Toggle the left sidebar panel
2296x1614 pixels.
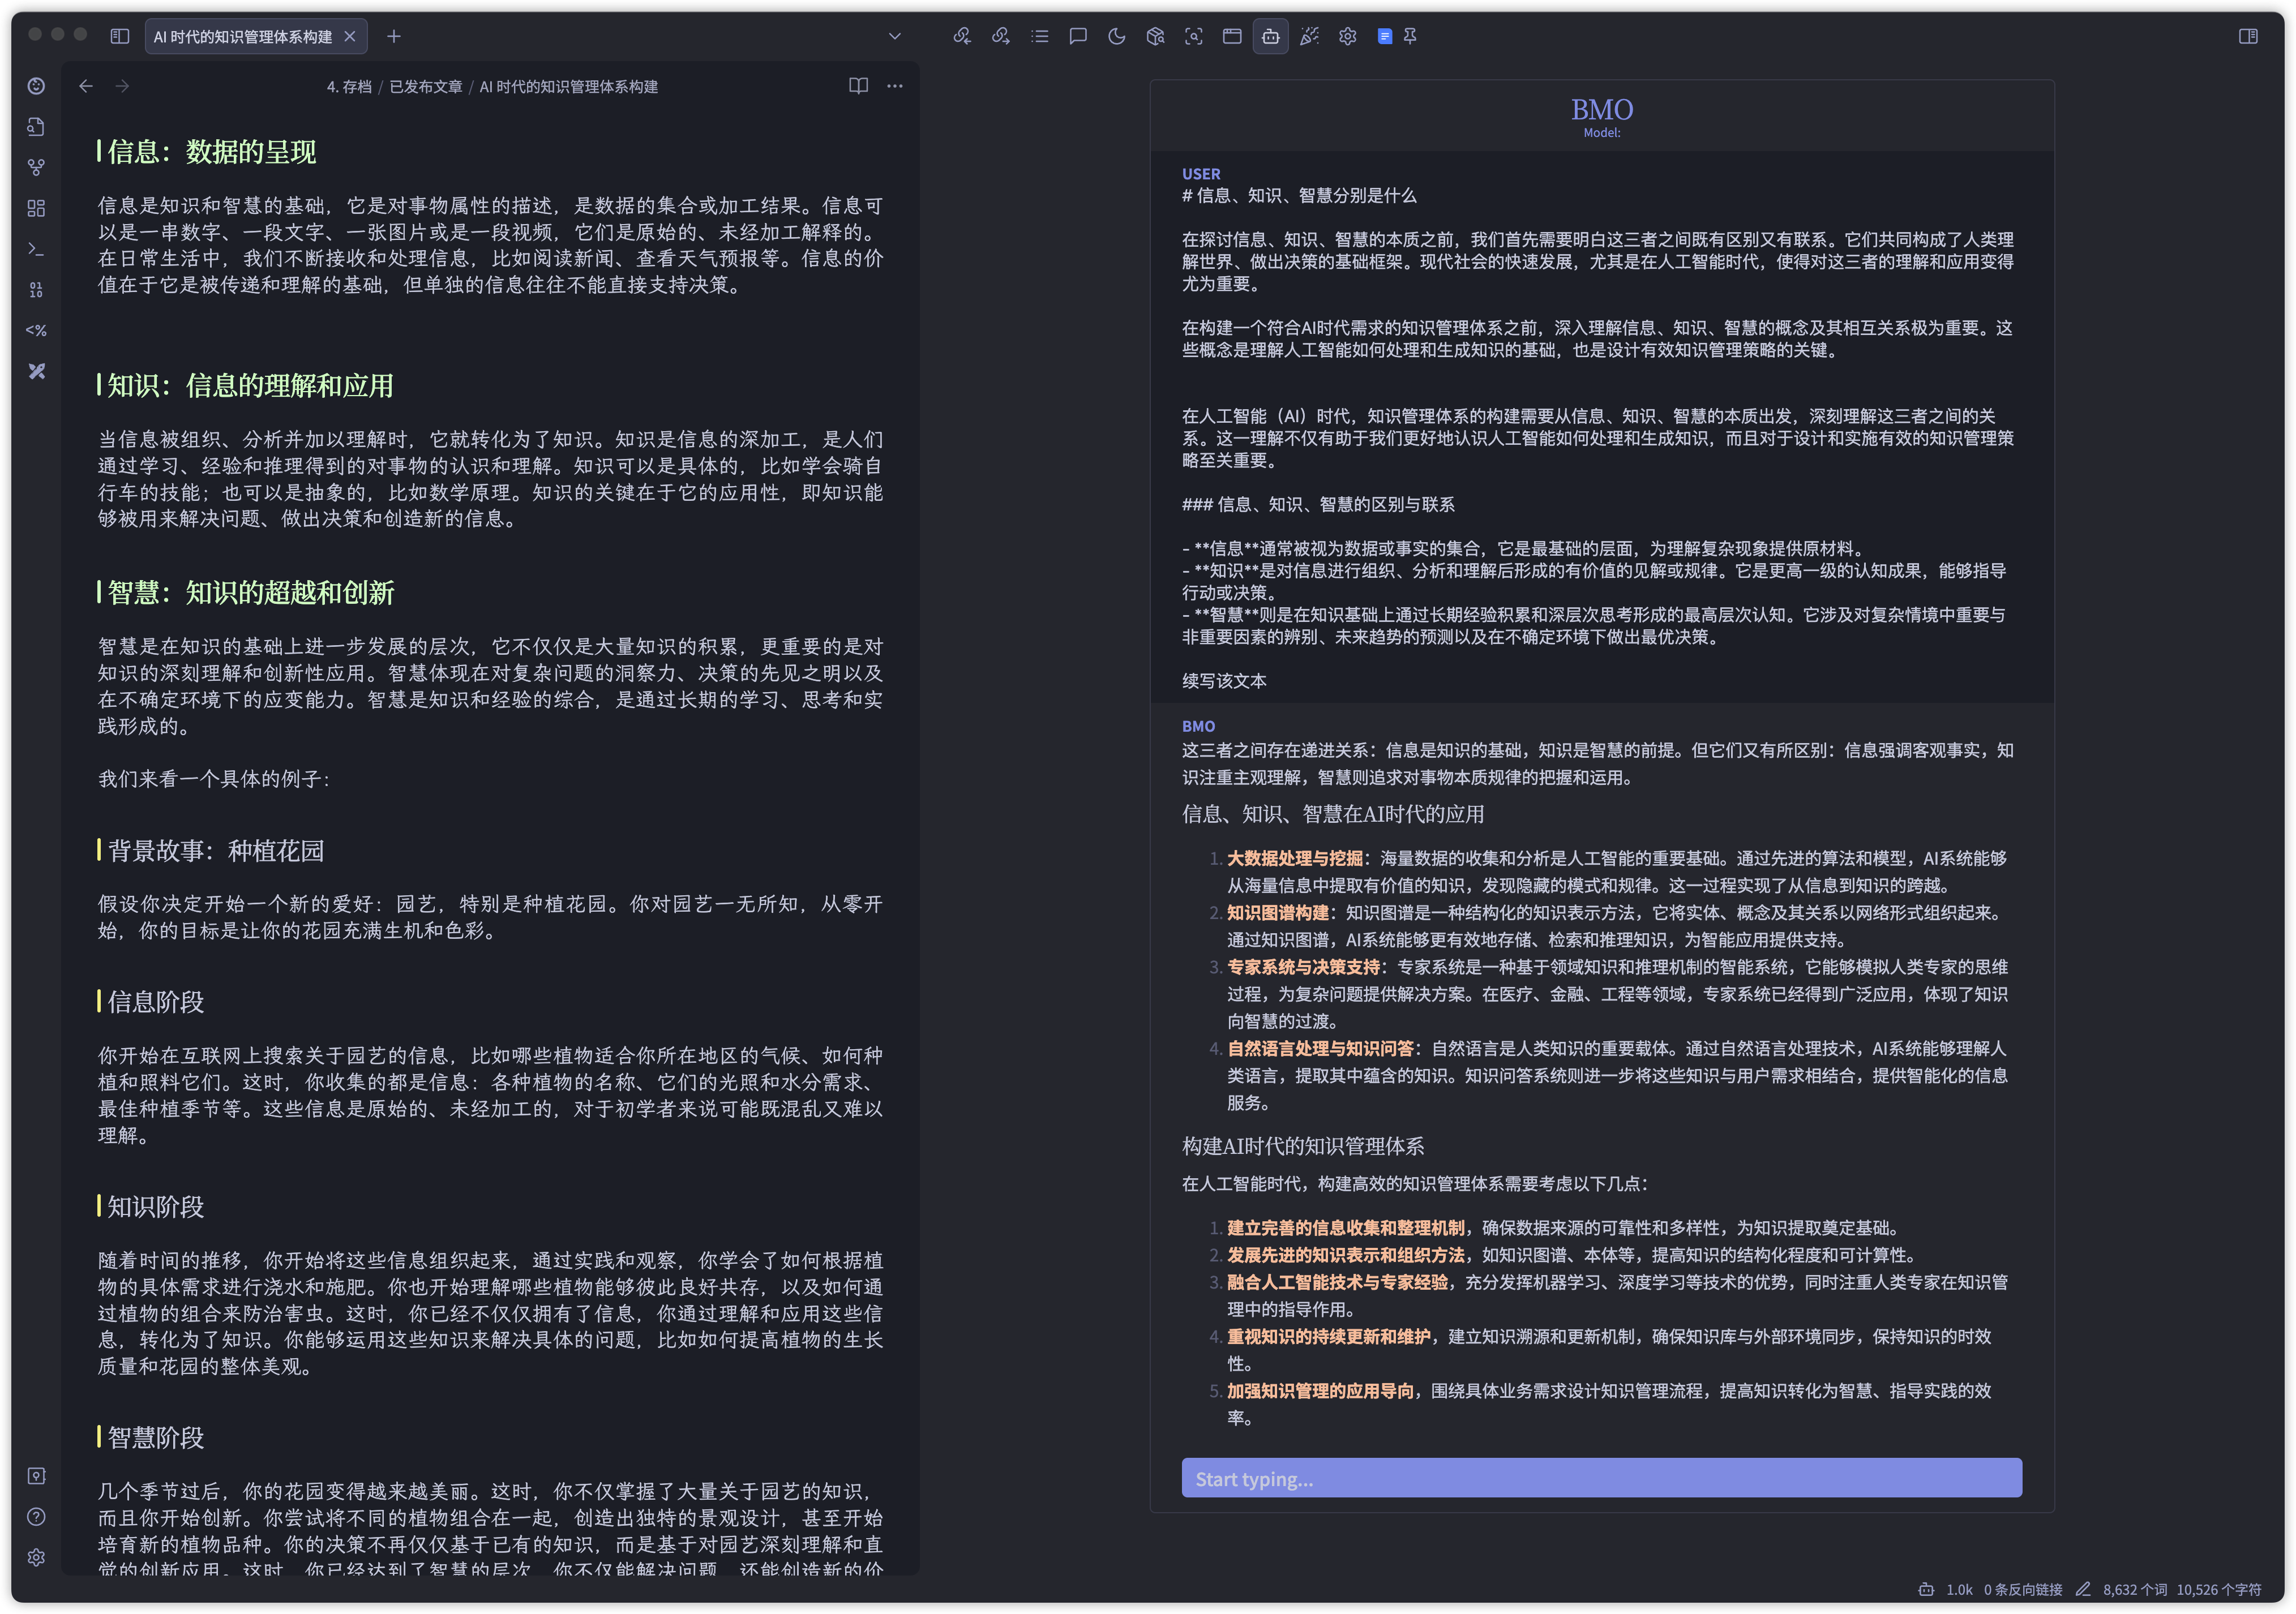(120, 36)
